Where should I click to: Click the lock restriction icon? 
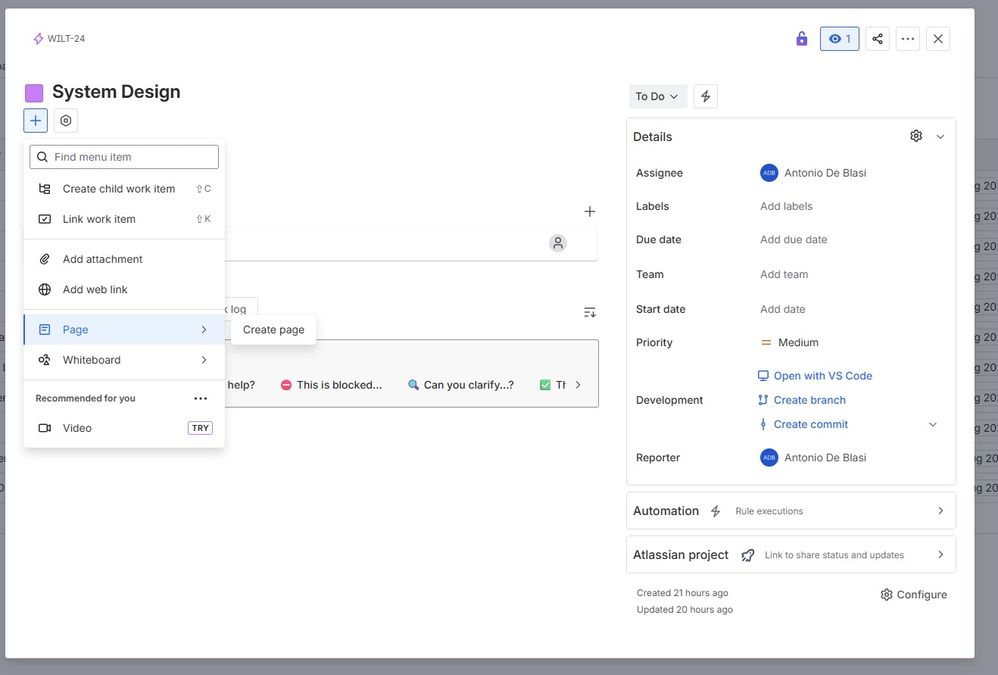(x=801, y=39)
